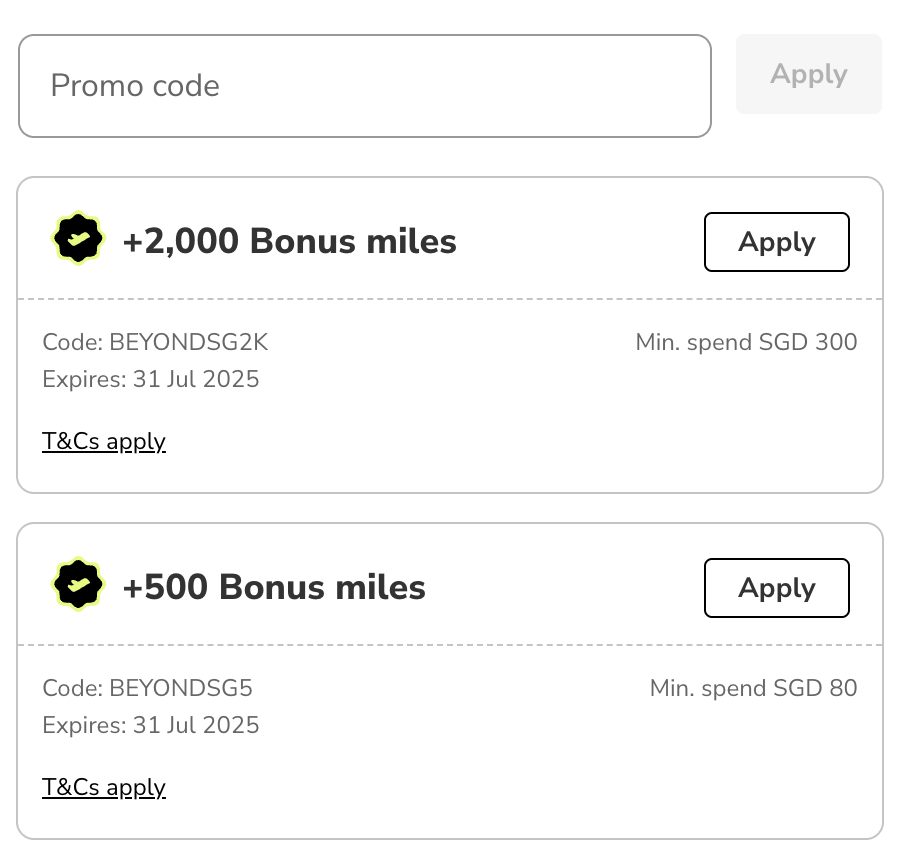Open T&Cs apply link for BEYONDSG2K
The image size is (900, 860).
pyautogui.click(x=104, y=441)
